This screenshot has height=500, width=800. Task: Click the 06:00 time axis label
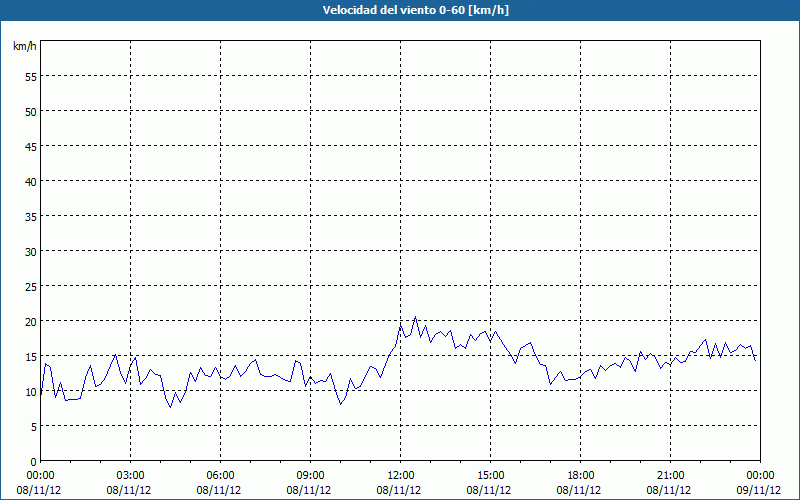(x=220, y=476)
